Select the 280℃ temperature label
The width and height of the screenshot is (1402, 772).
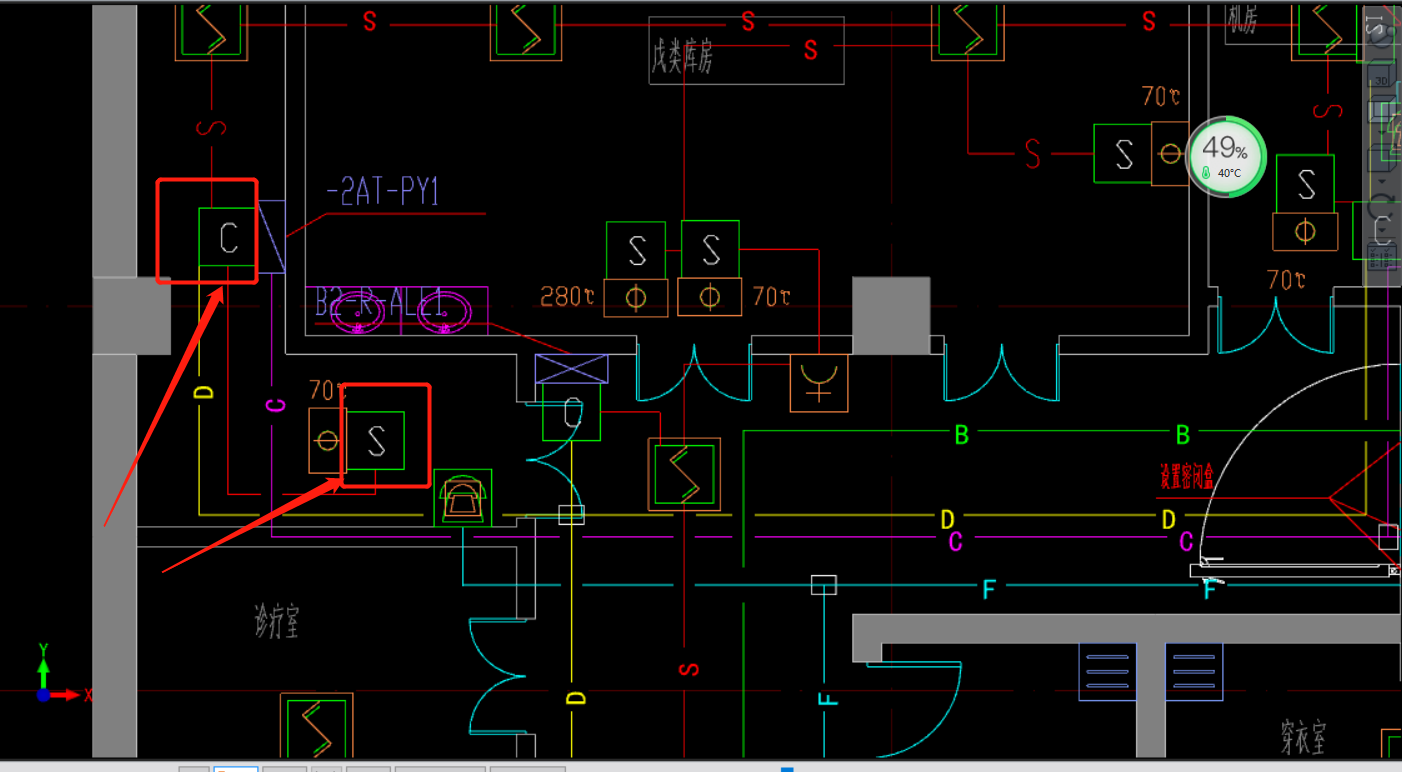(568, 297)
